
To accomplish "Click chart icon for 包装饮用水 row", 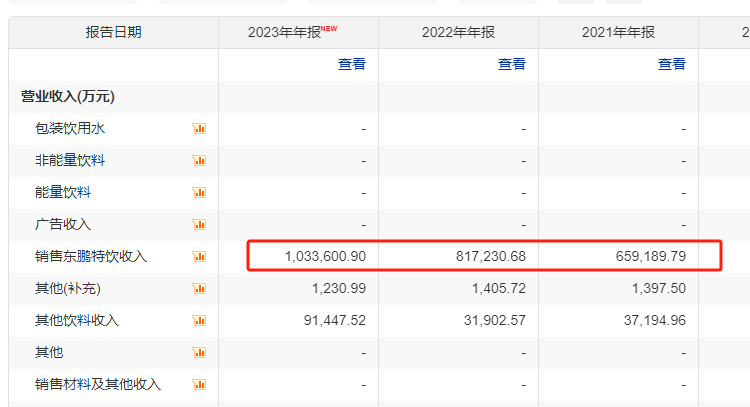I will (199, 128).
